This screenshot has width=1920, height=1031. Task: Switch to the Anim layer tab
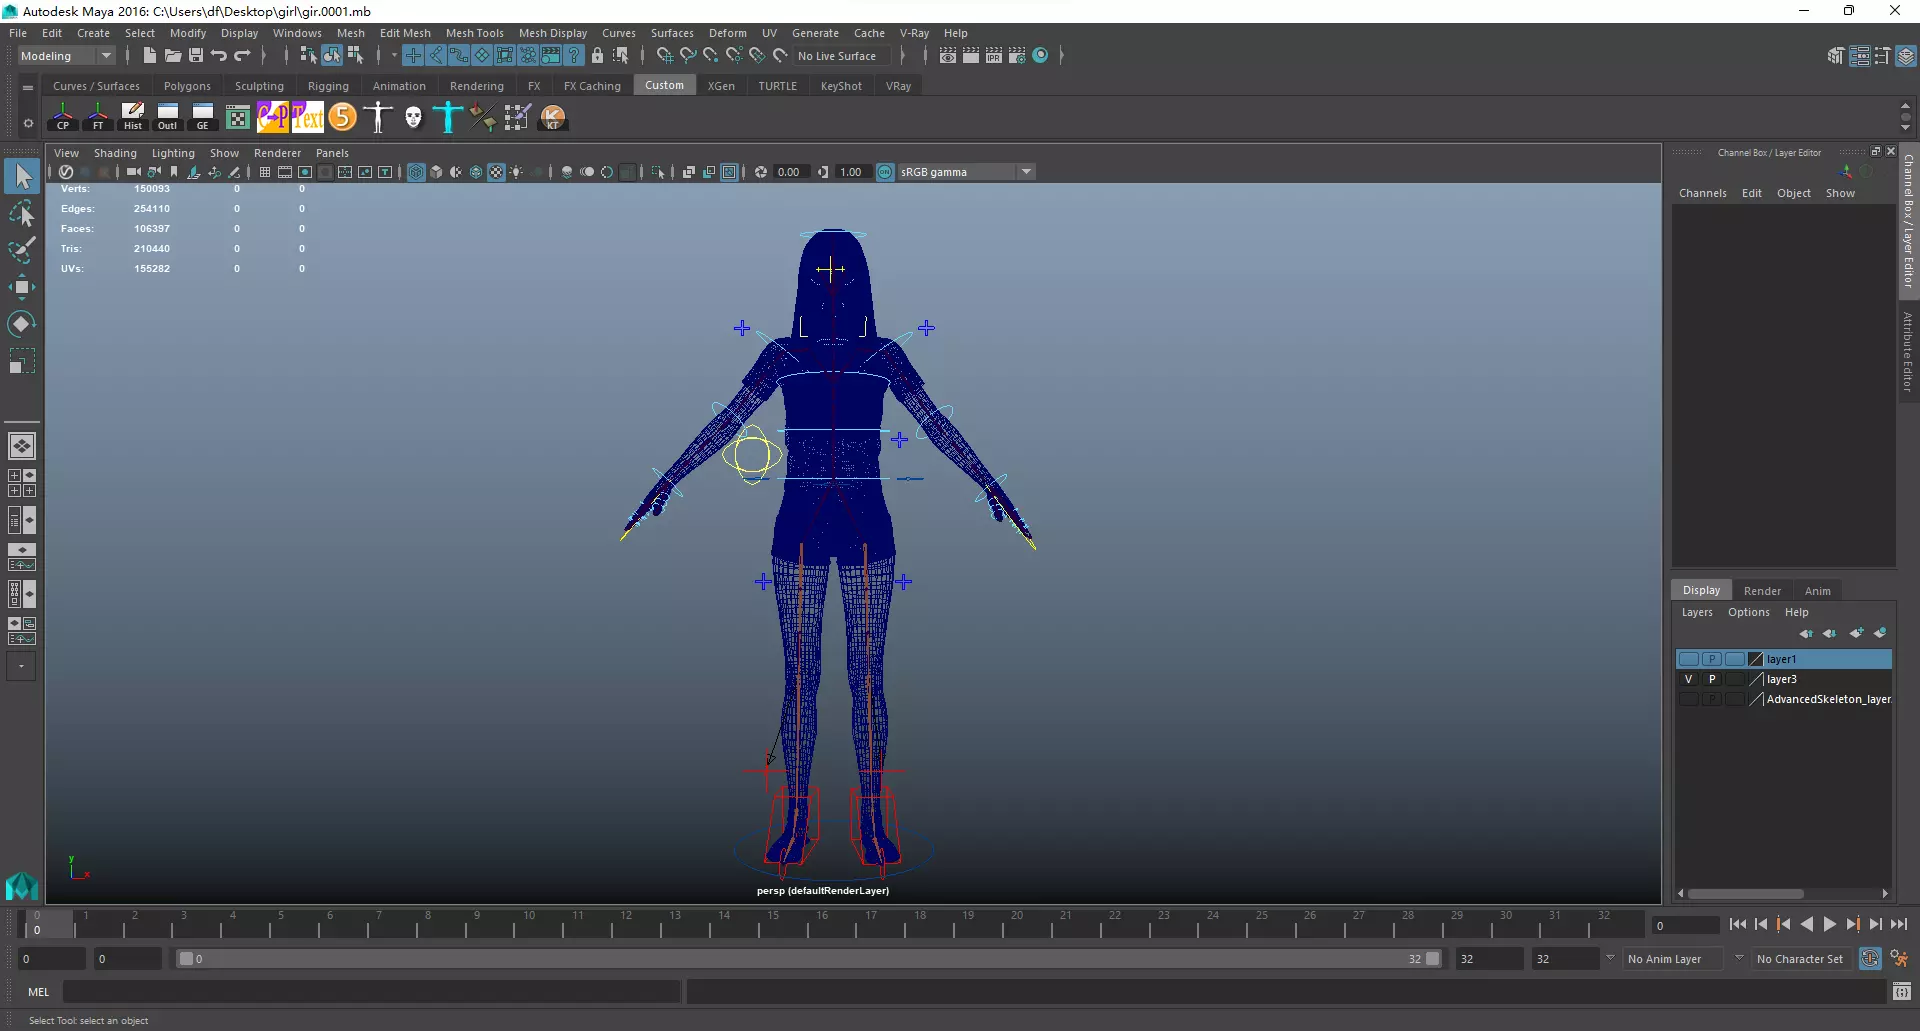[x=1818, y=591]
